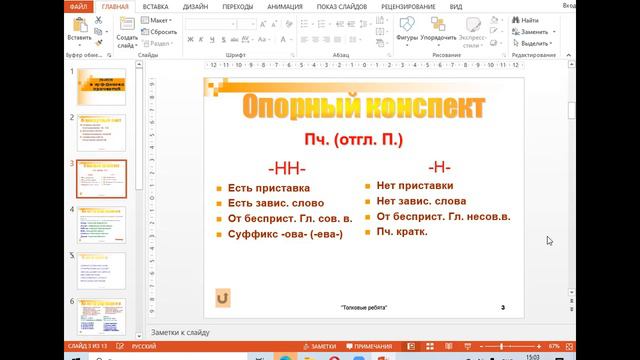Screen dimensions: 640x360
Task: Open the Character spacing (AV) dropdown
Action: tap(247, 40)
